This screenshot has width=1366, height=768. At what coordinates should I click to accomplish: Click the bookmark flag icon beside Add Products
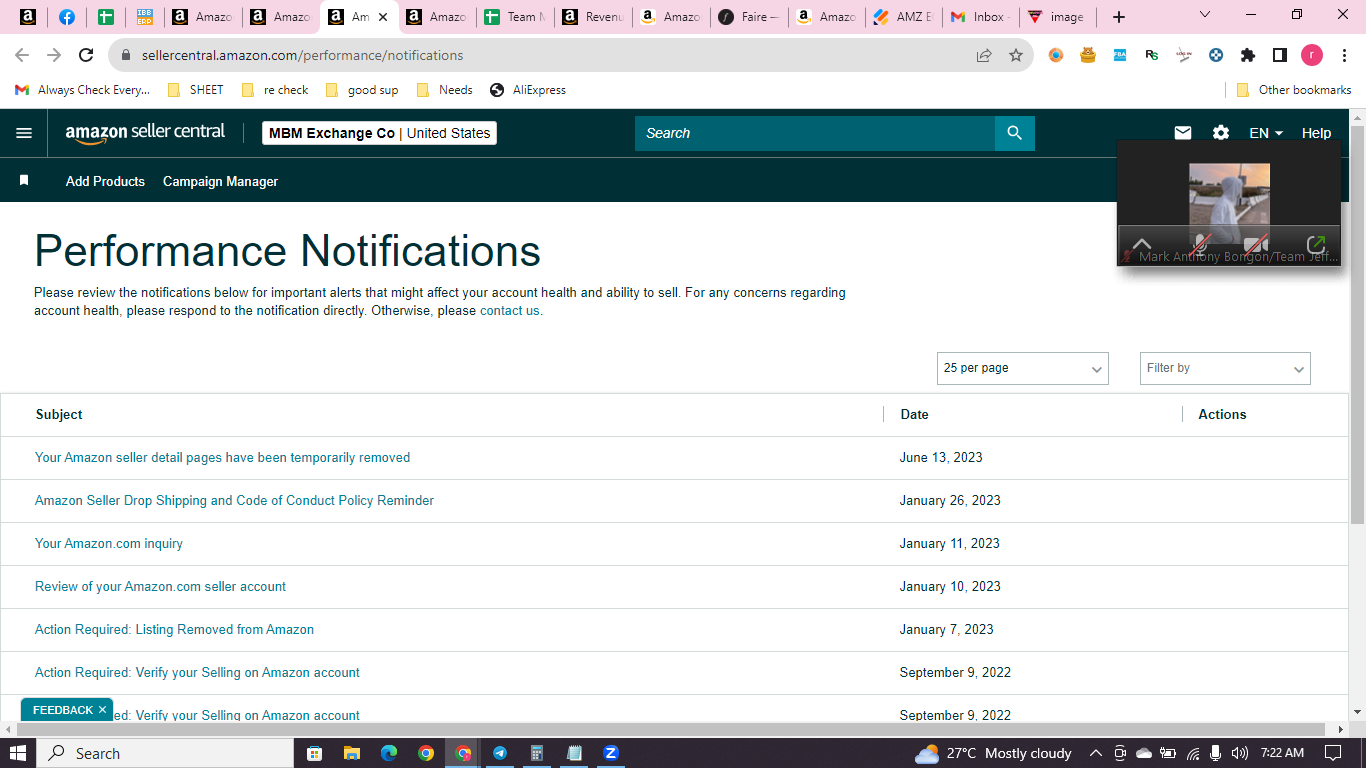24,181
